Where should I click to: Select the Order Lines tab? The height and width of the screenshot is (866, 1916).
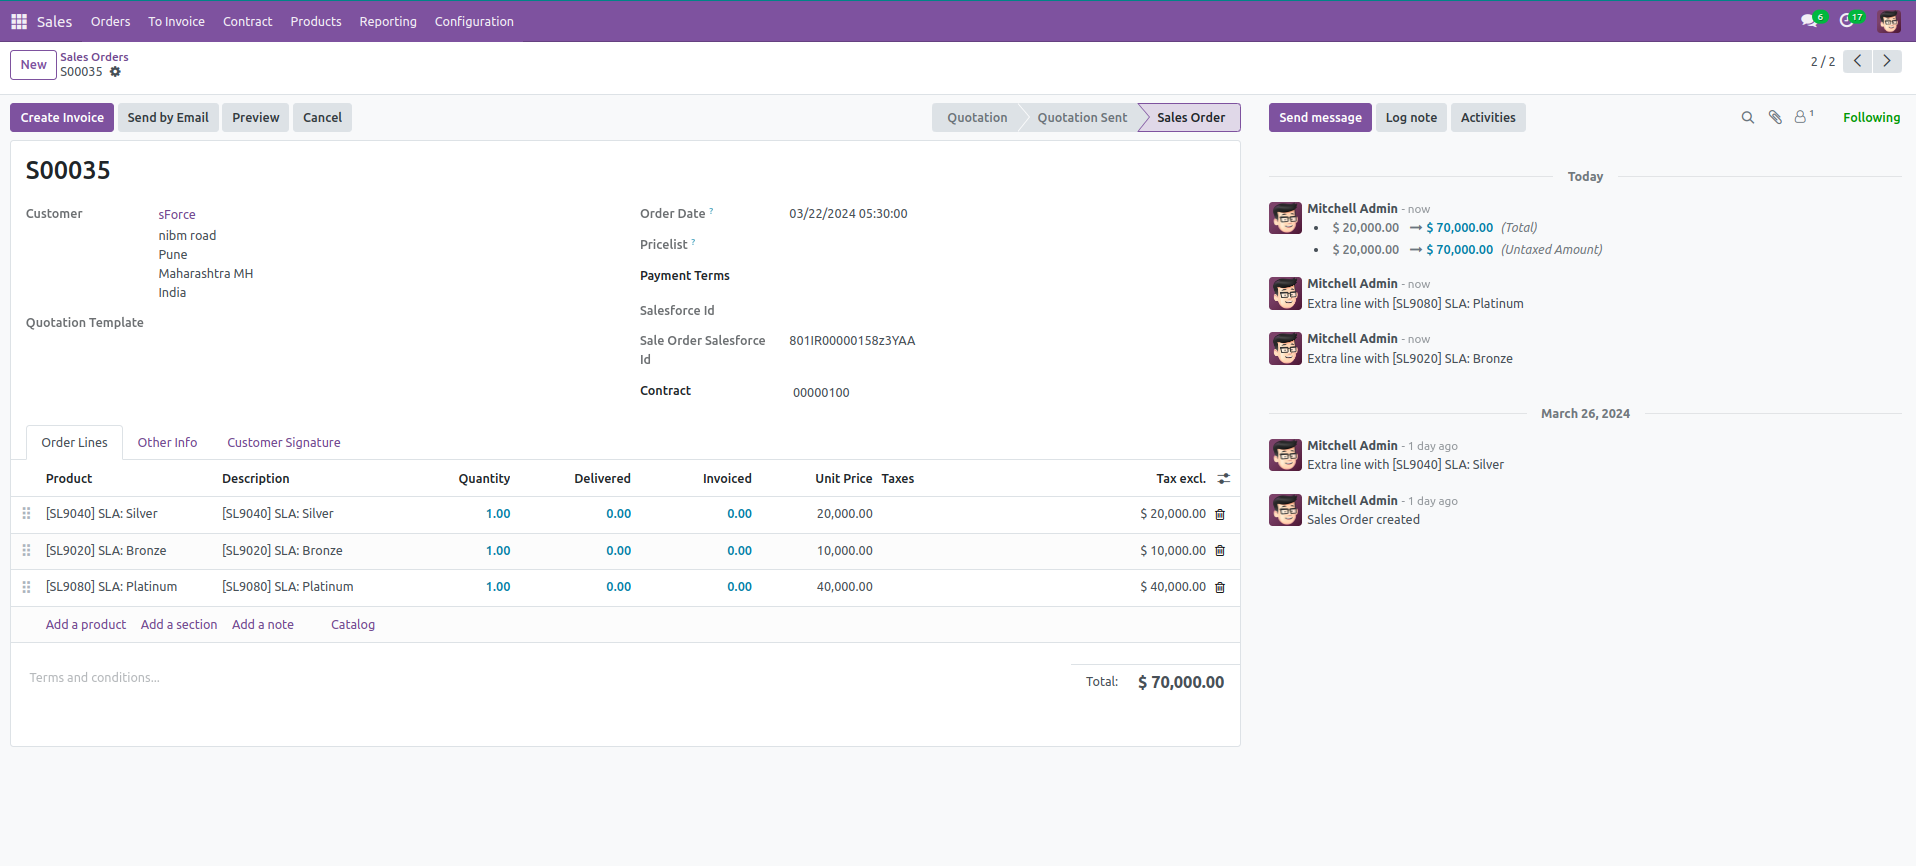tap(74, 443)
